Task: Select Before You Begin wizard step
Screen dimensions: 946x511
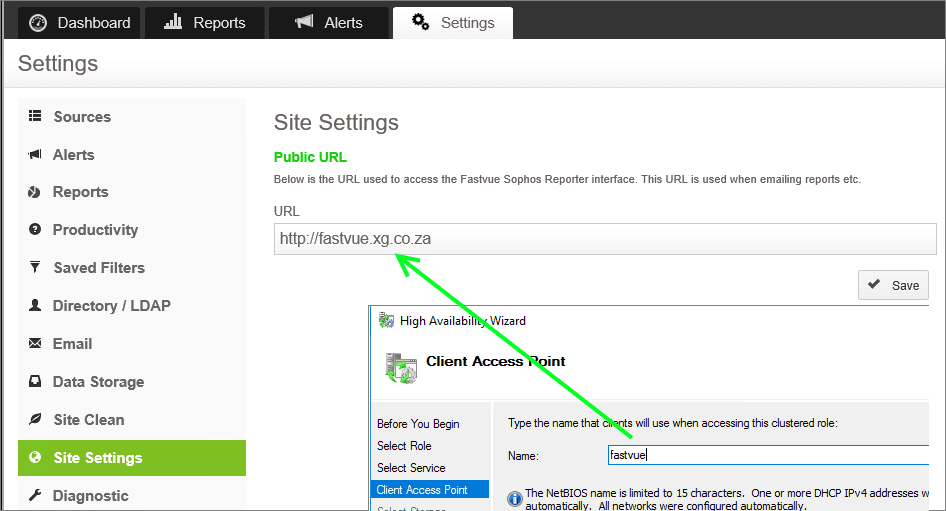Action: click(418, 424)
